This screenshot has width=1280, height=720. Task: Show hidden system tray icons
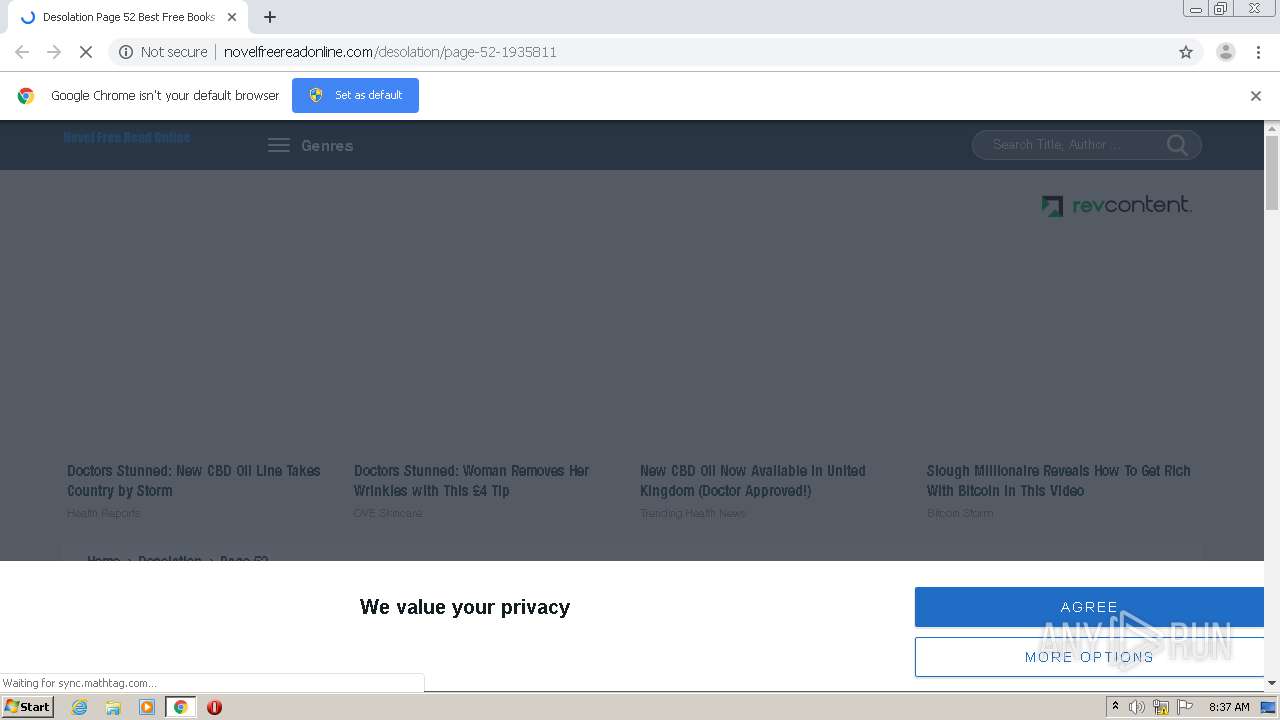[x=1116, y=707]
